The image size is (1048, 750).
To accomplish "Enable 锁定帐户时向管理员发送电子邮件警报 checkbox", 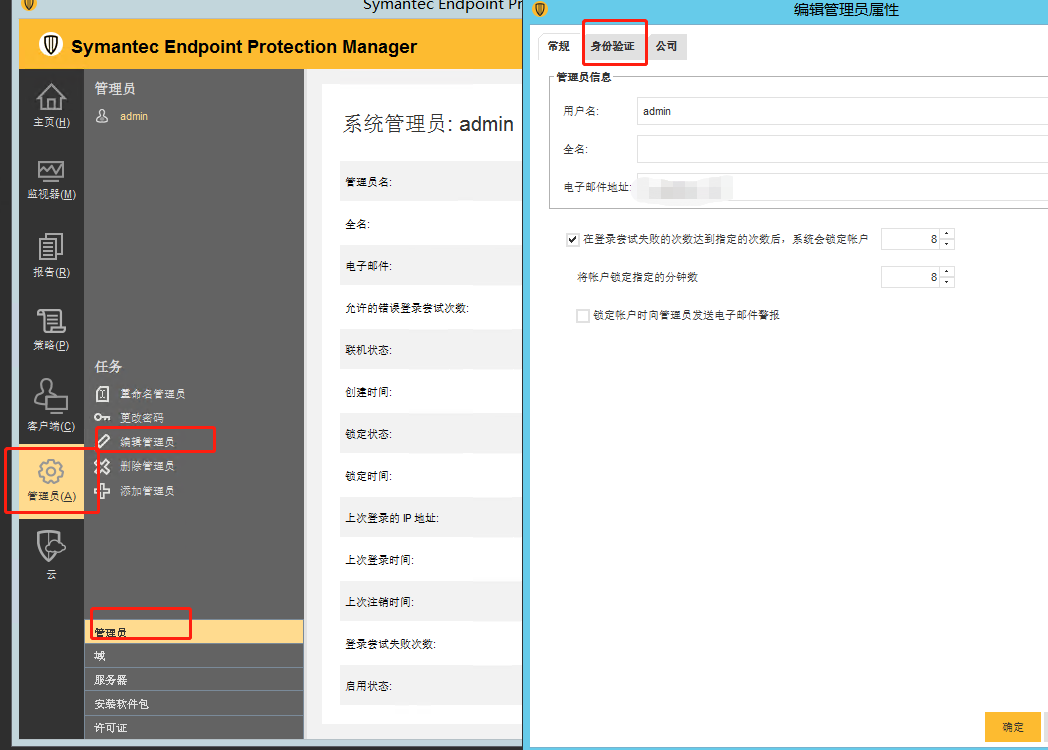I will (x=583, y=316).
